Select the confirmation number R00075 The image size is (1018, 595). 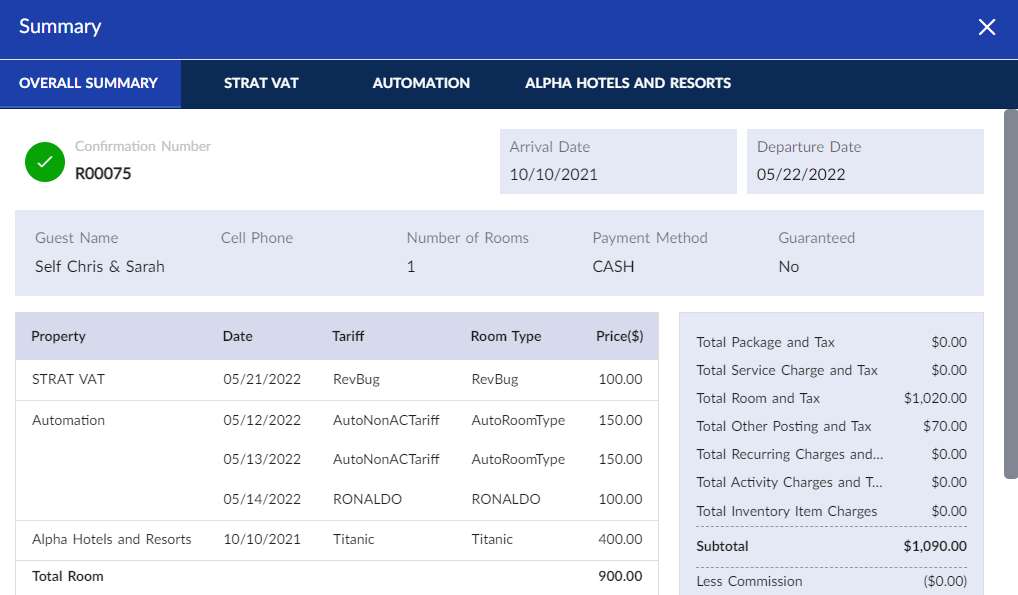click(103, 172)
